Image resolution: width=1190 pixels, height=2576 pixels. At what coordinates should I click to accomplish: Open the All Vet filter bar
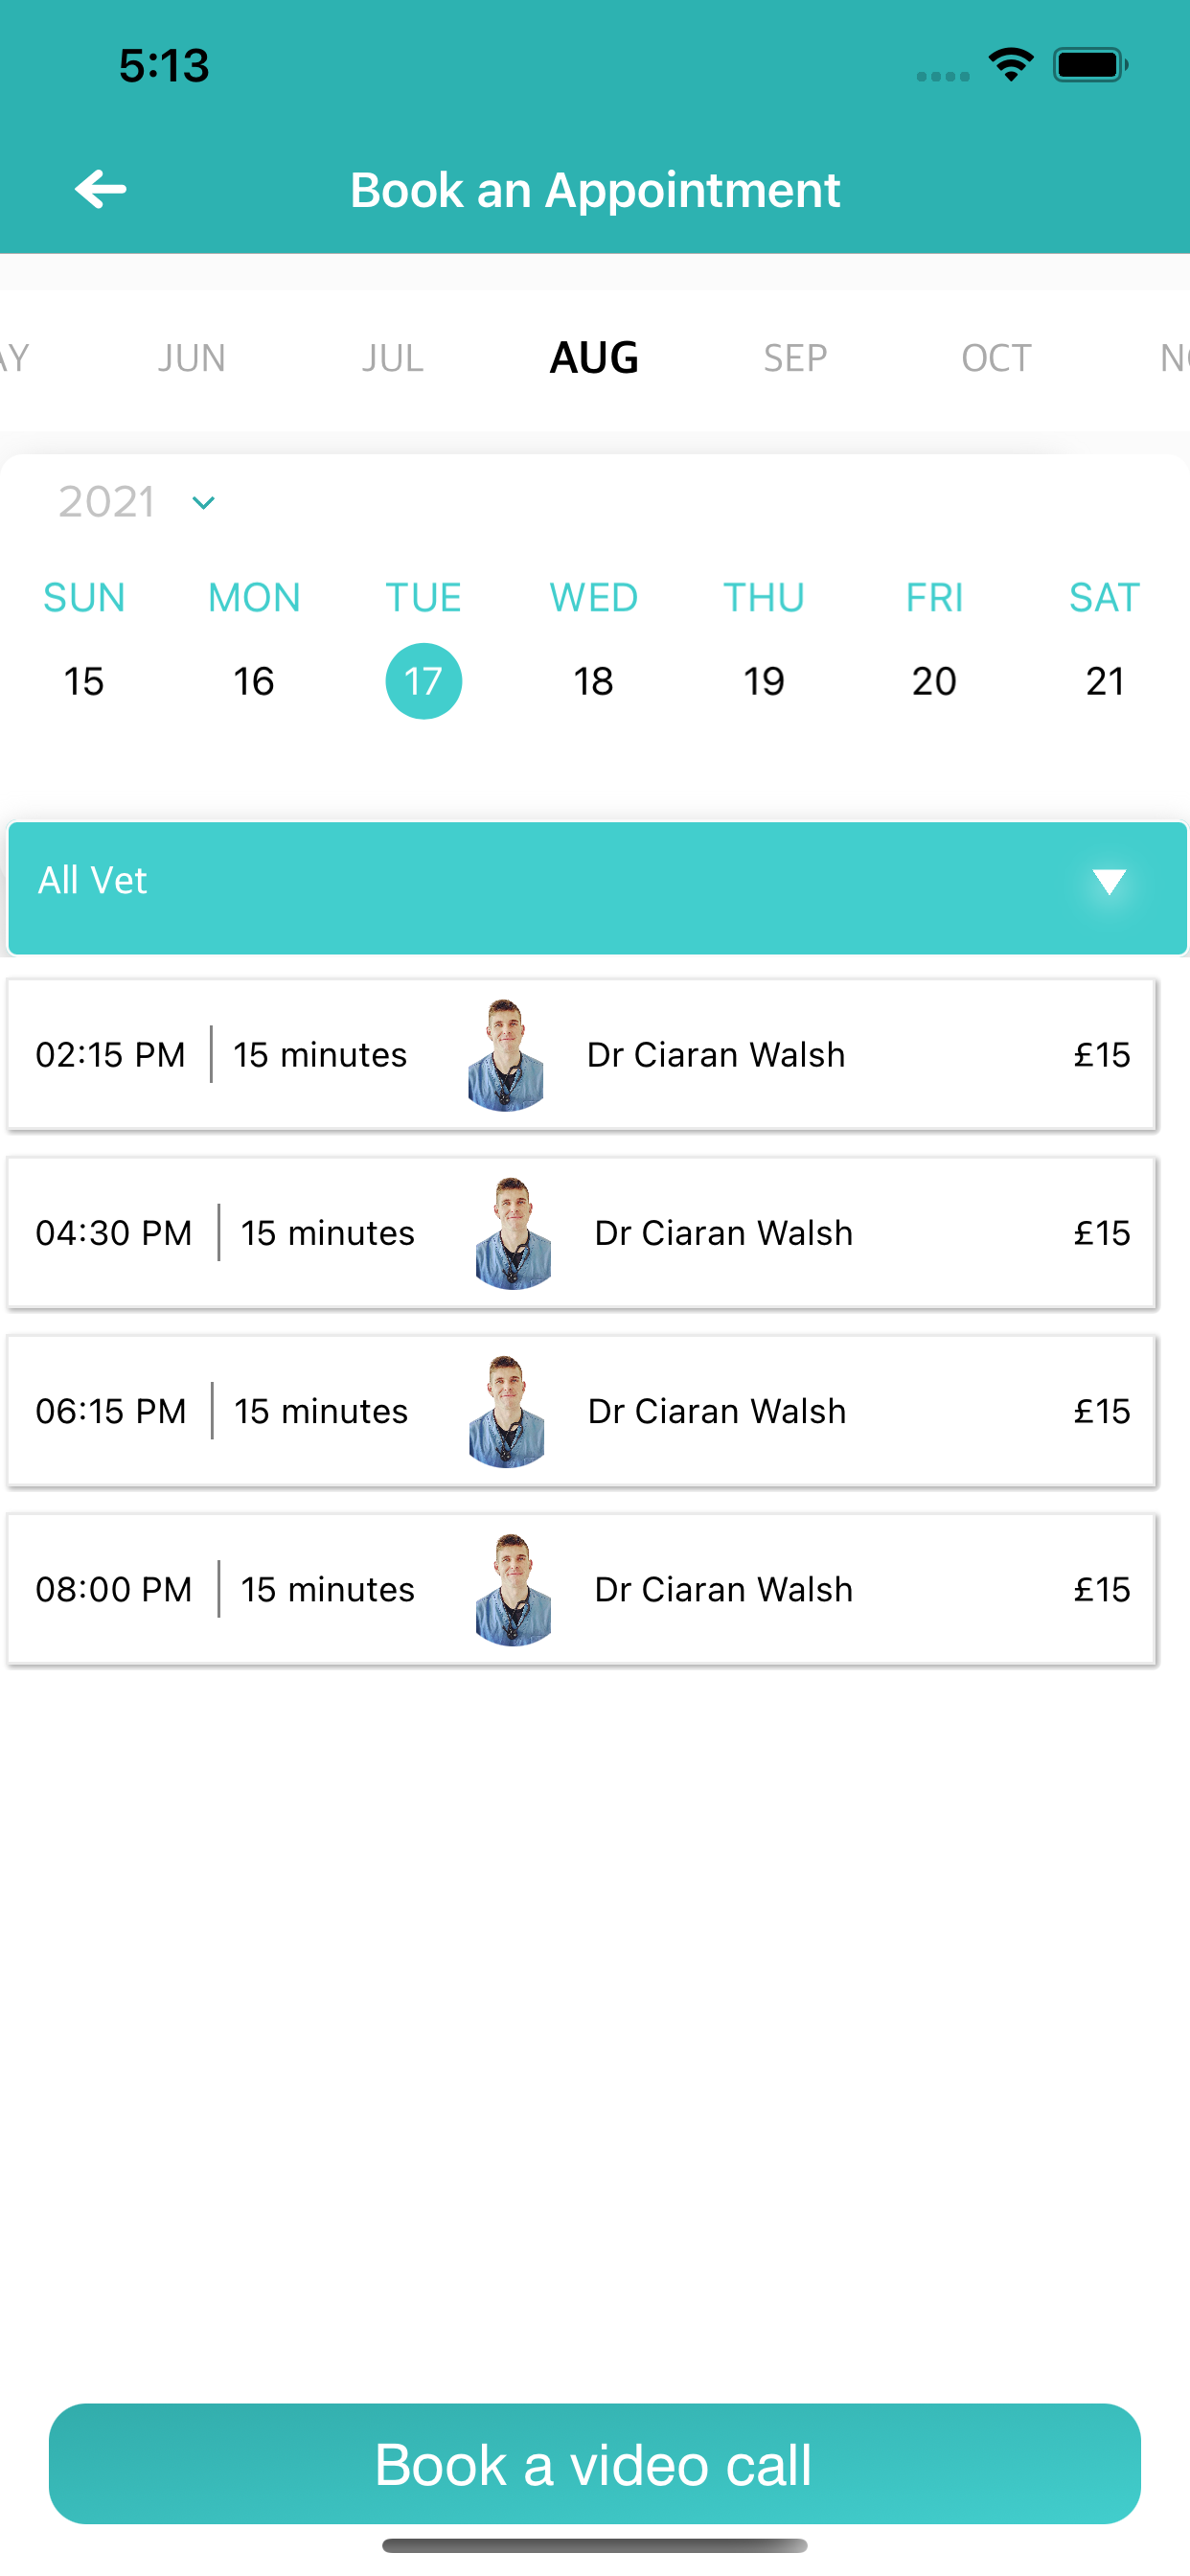(597, 888)
